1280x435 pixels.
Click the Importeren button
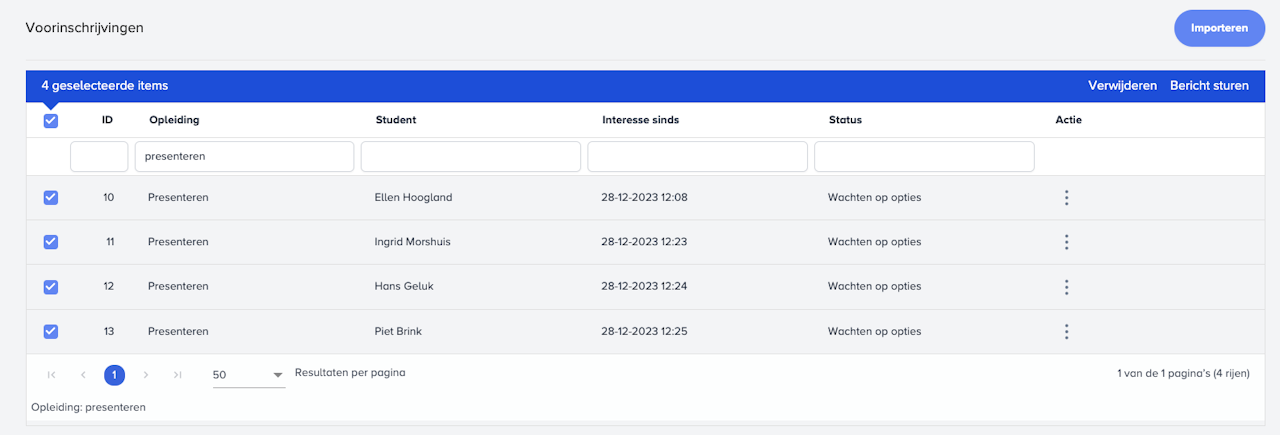point(1219,28)
